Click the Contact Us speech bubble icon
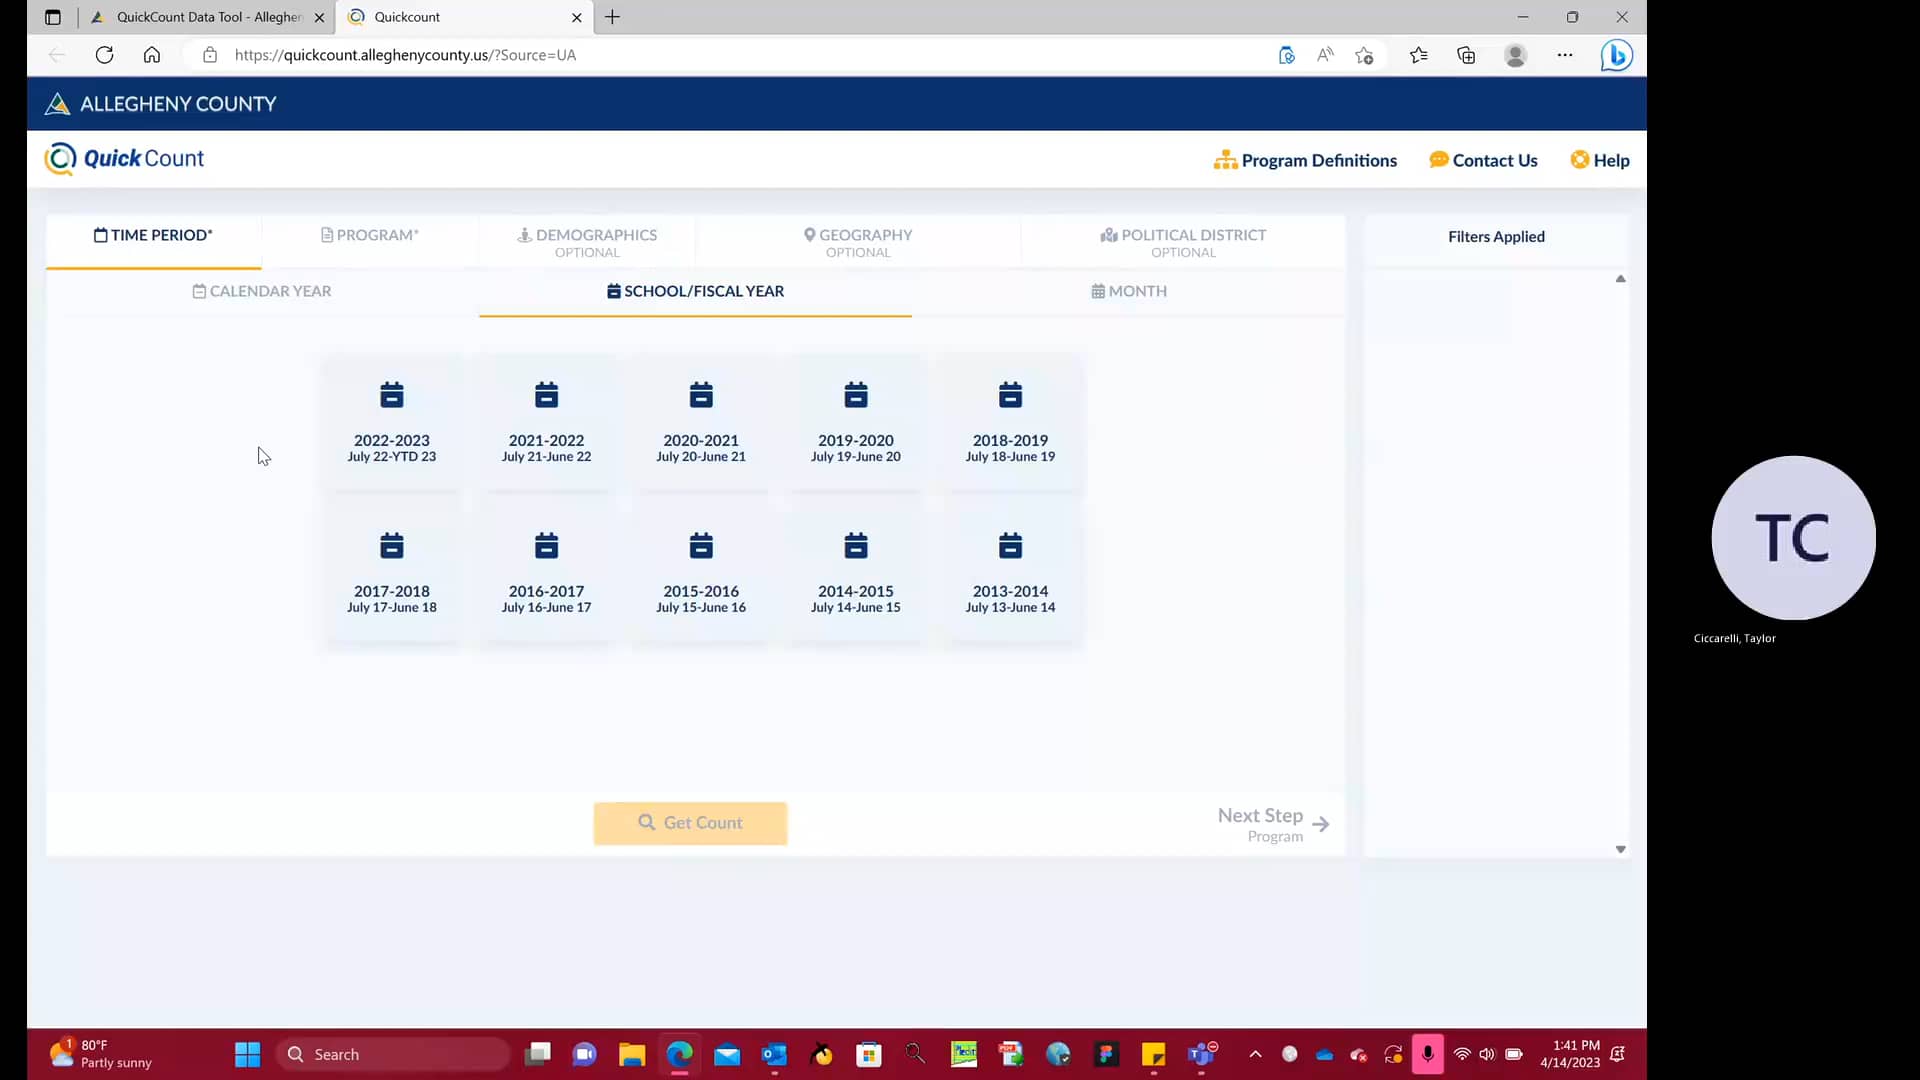Image resolution: width=1920 pixels, height=1080 pixels. [1438, 159]
